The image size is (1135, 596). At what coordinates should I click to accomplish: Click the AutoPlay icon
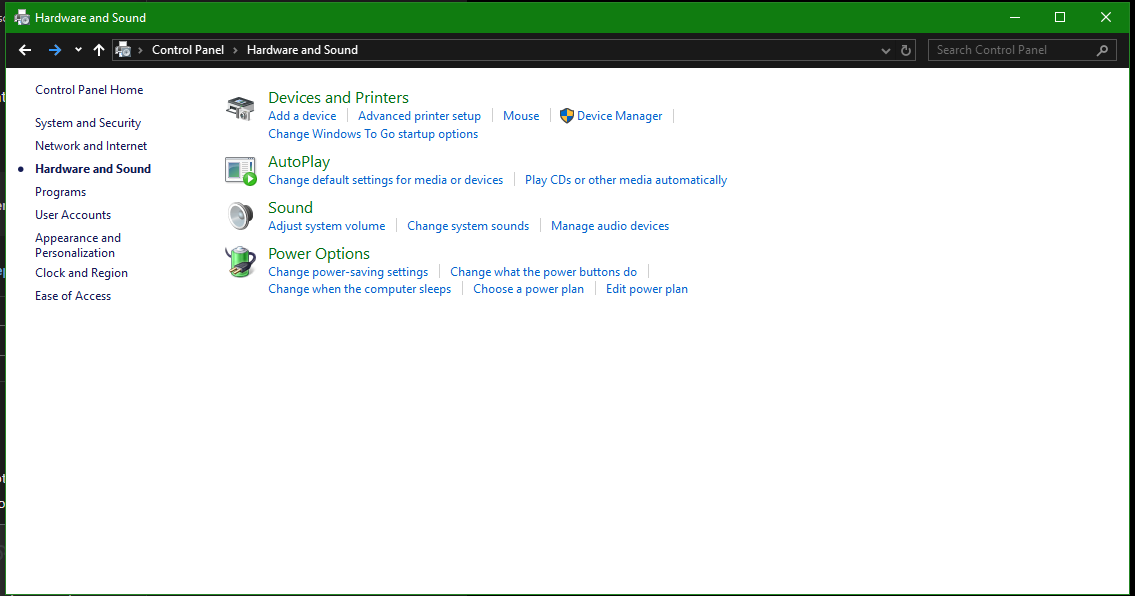(x=240, y=171)
